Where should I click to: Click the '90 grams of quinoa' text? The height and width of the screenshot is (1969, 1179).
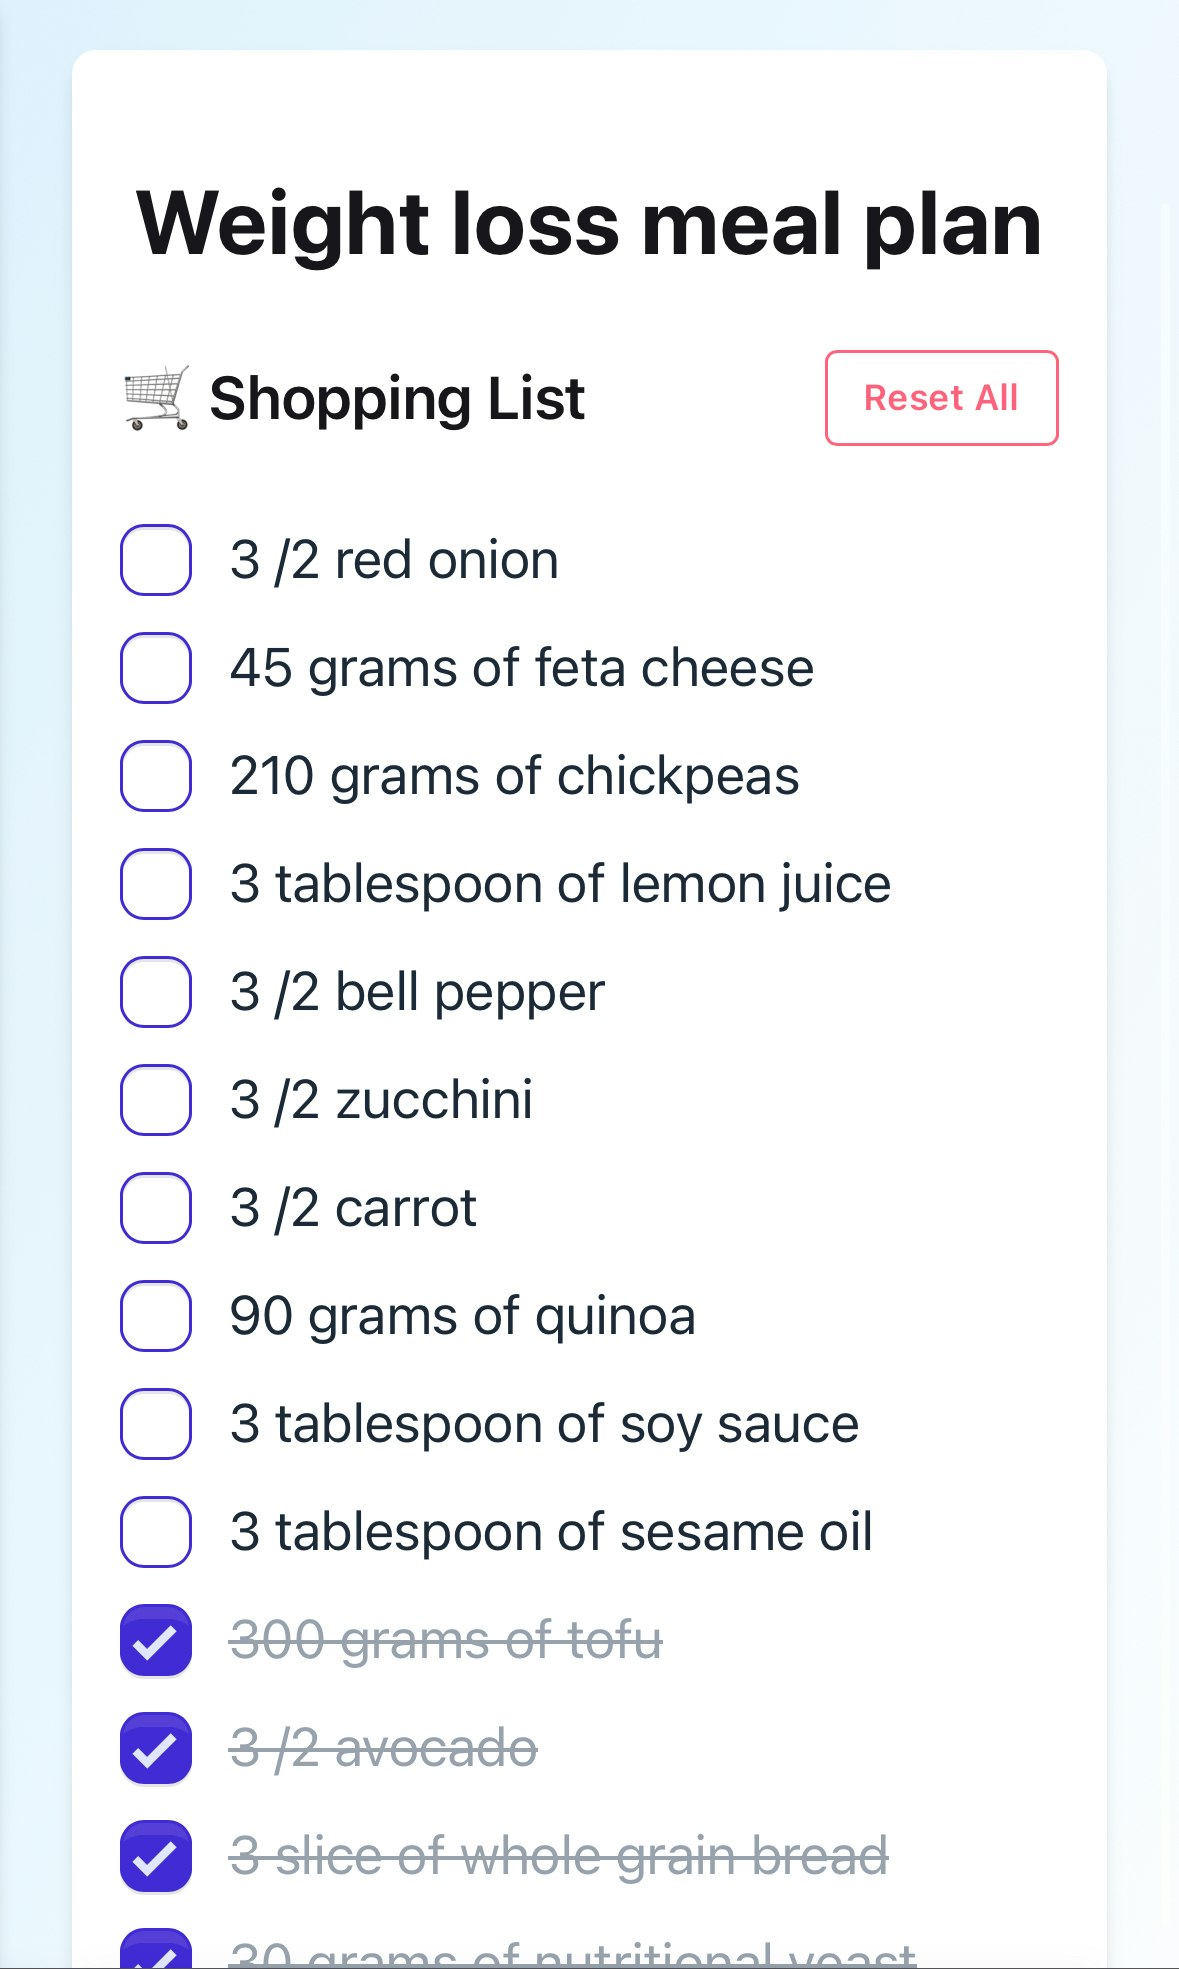[462, 1316]
